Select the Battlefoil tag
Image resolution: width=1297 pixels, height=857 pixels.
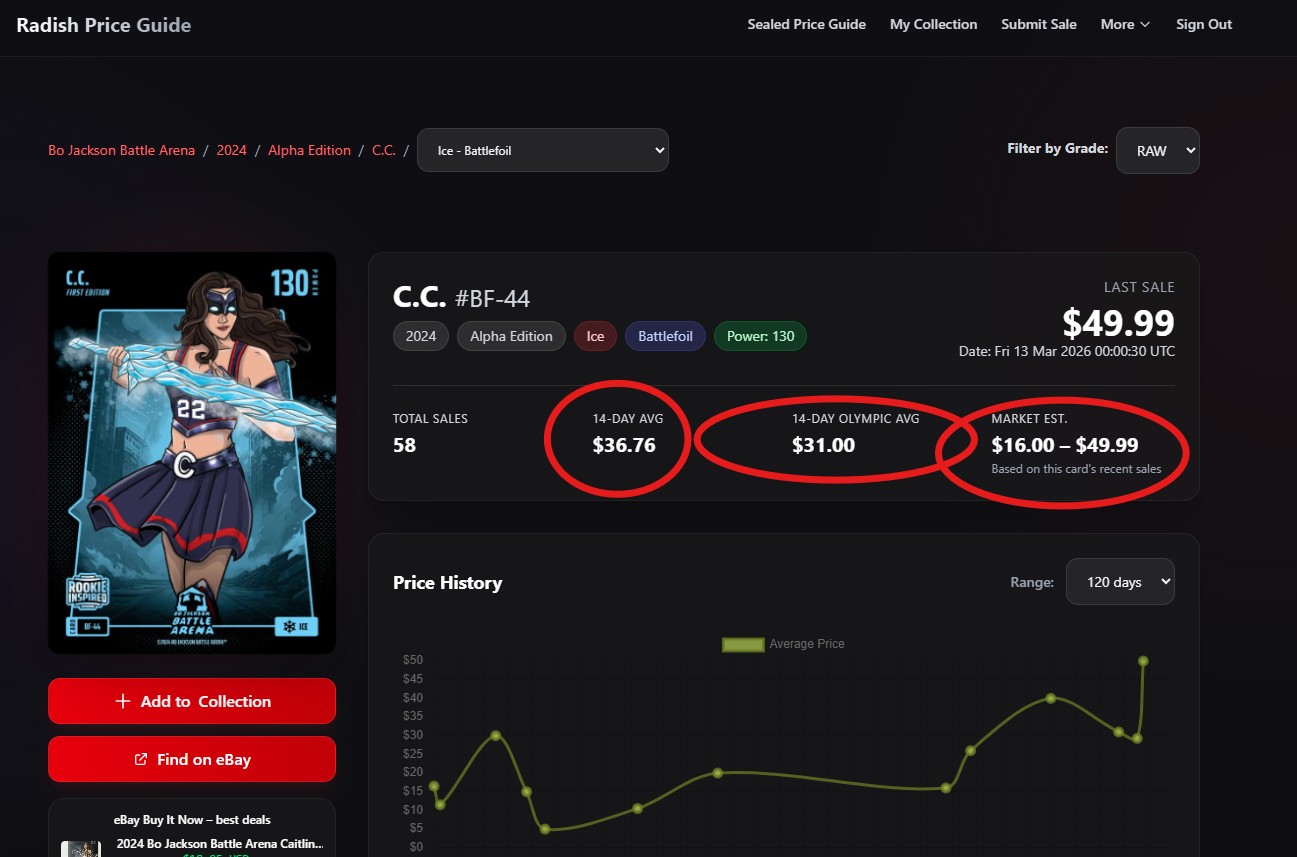pos(665,336)
